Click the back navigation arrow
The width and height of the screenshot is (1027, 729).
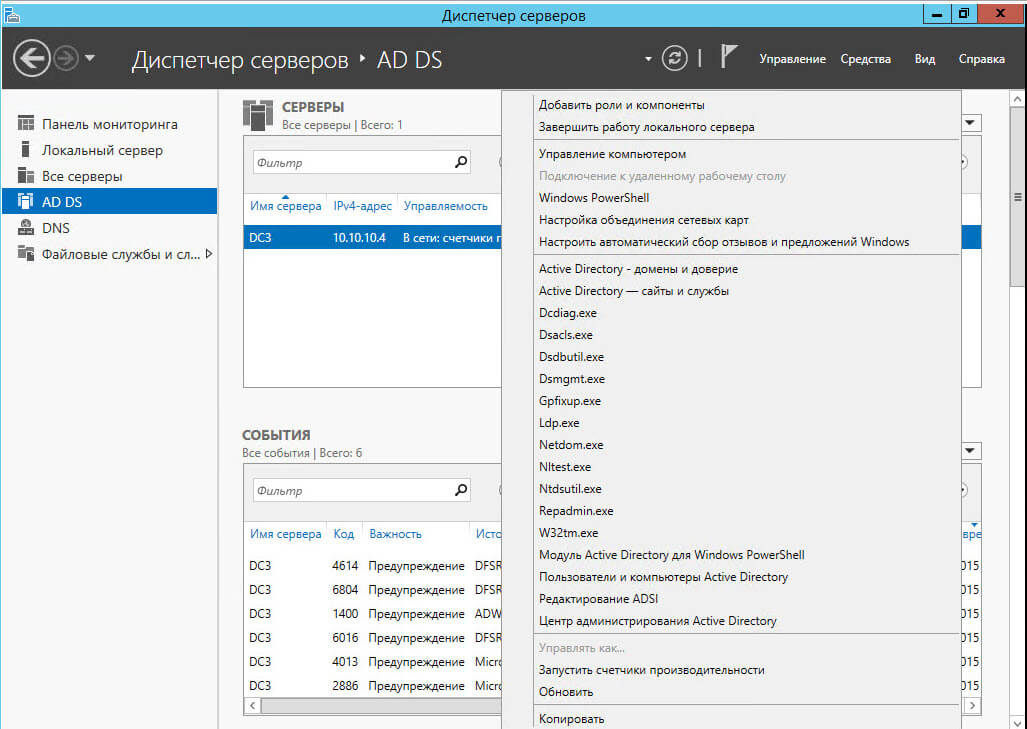point(31,59)
